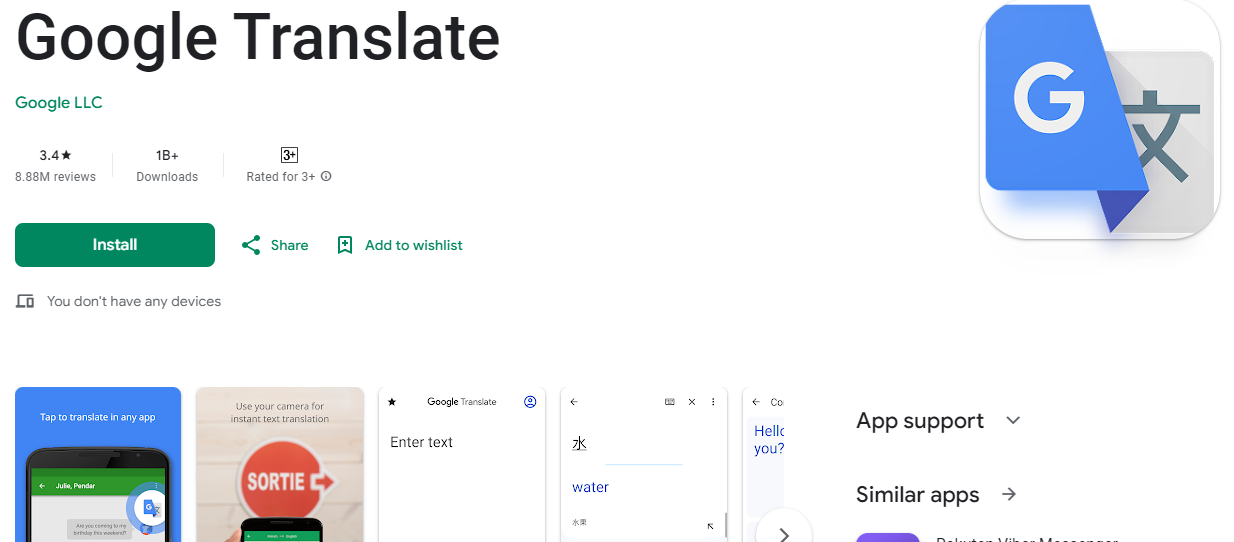Open the Google LLC developer link
Viewport: 1234px width, 542px height.
pos(59,102)
